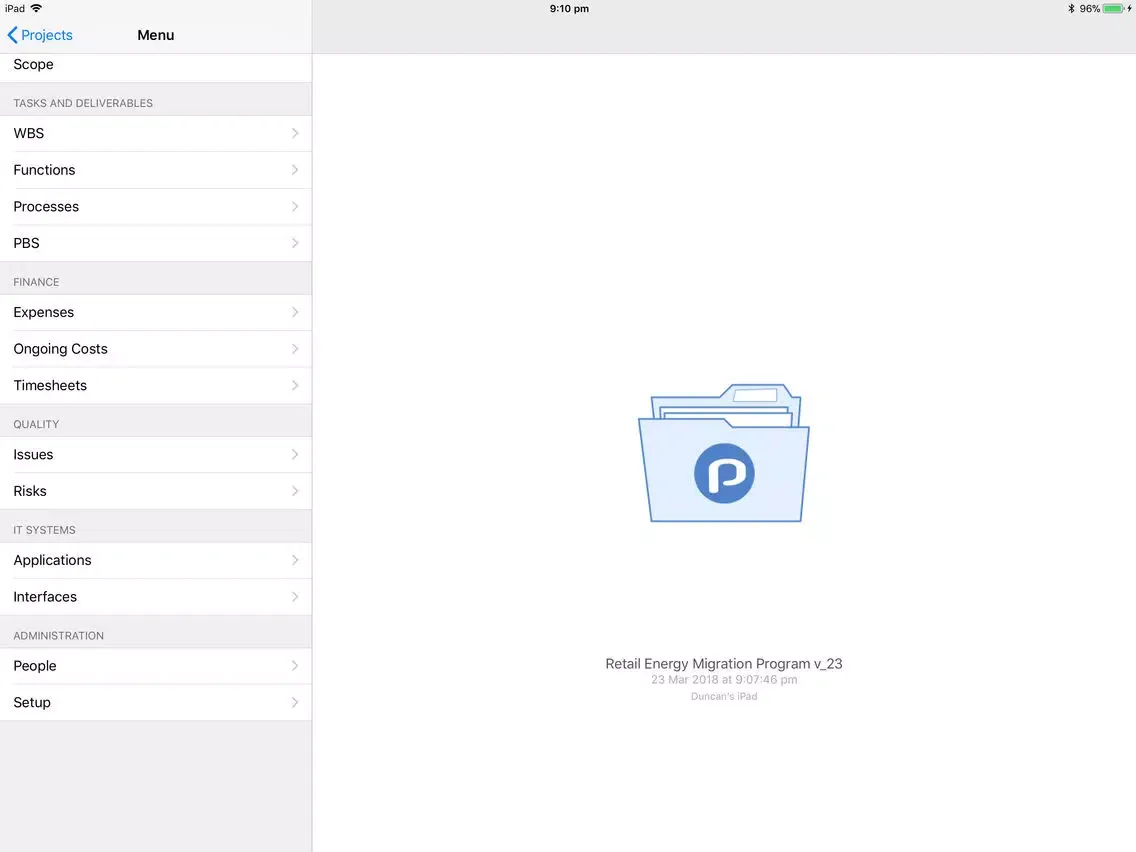1136x852 pixels.
Task: Click the chevron on Interfaces row
Action: pos(295,596)
